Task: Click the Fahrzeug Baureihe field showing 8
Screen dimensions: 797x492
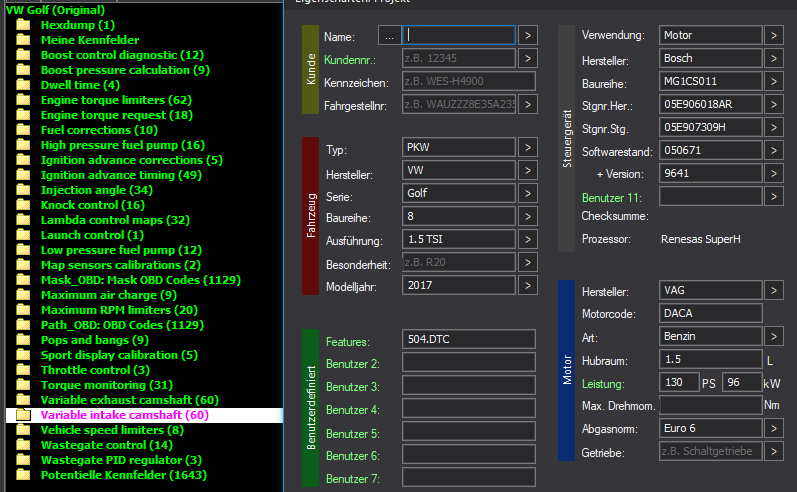Action: 459,217
